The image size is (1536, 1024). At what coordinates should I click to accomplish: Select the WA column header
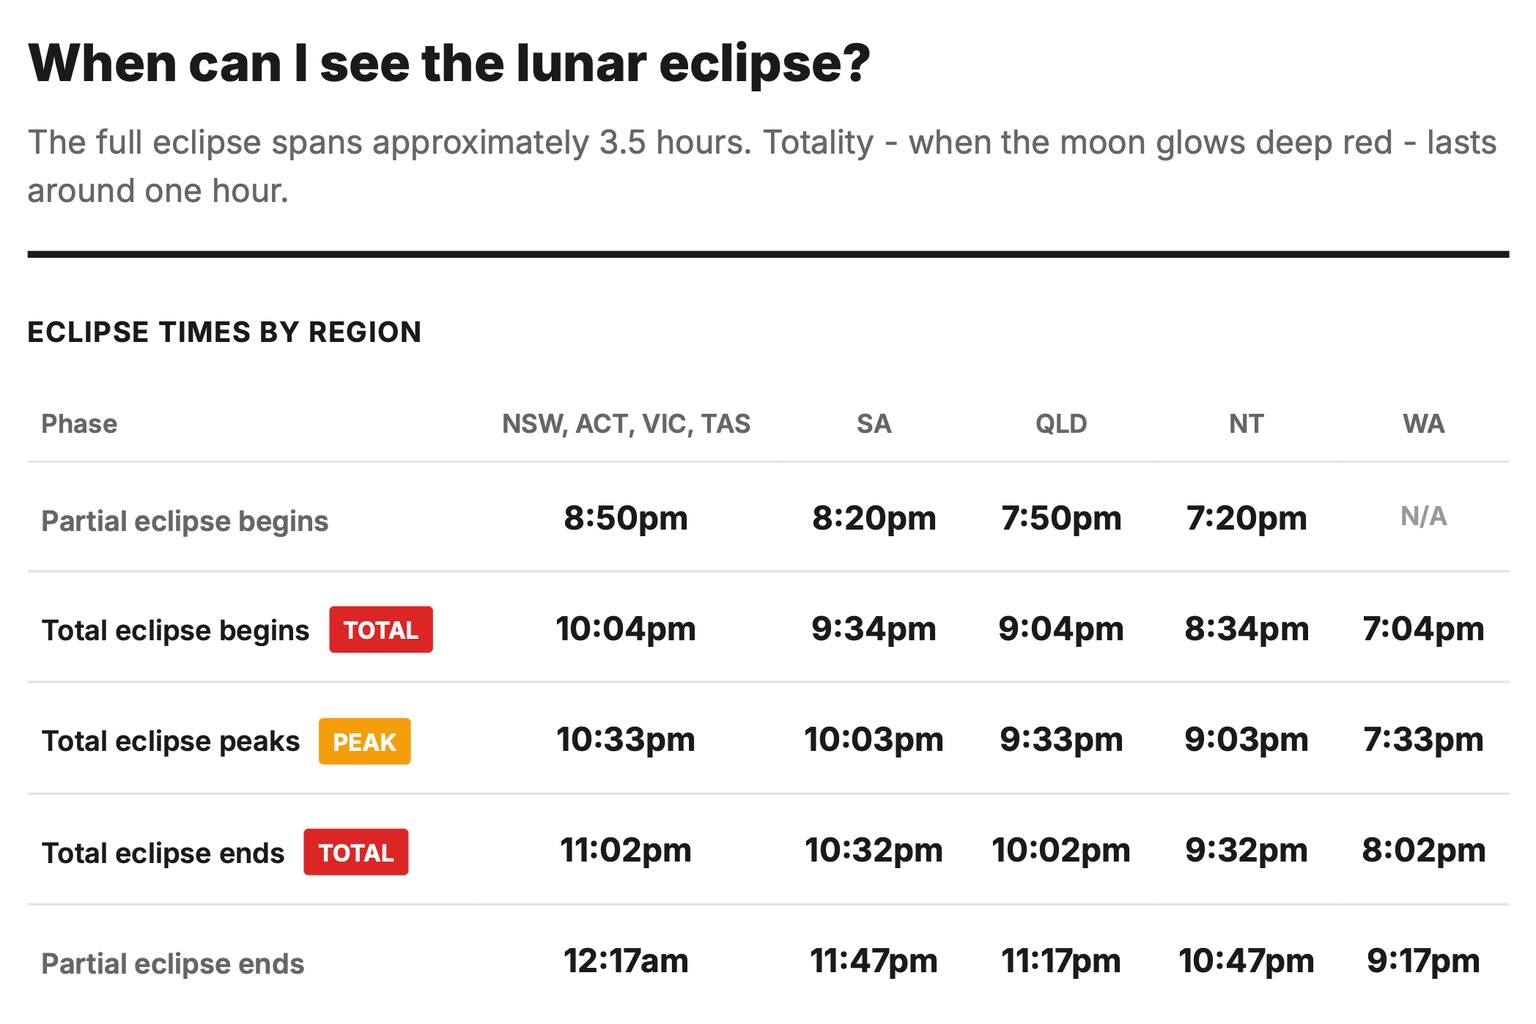(x=1423, y=424)
